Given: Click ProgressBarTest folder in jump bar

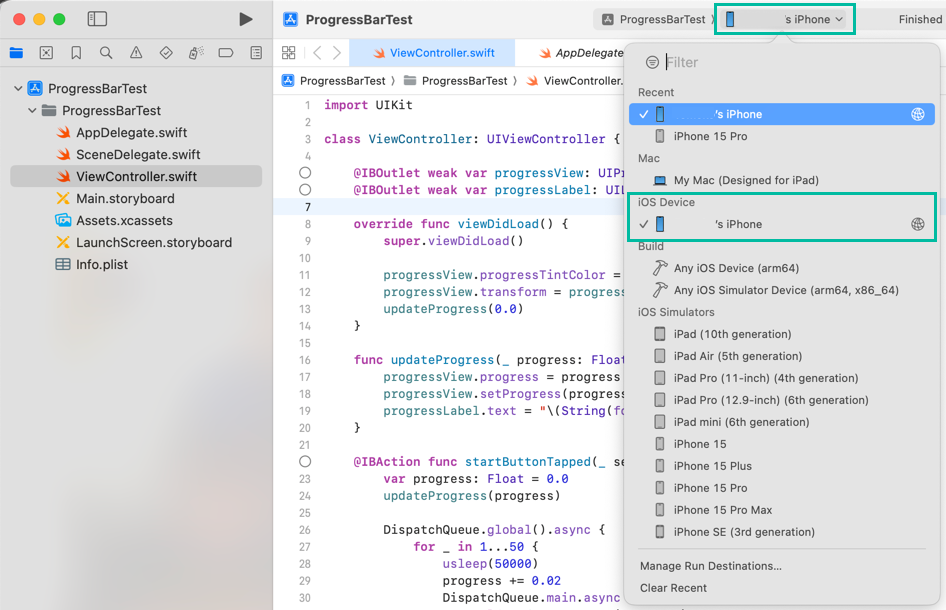Looking at the screenshot, I should [x=456, y=81].
